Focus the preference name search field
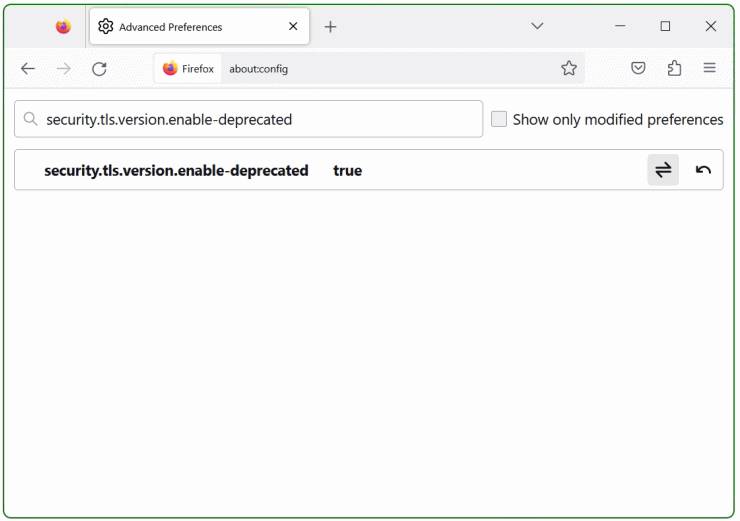The image size is (740, 521). click(x=248, y=119)
